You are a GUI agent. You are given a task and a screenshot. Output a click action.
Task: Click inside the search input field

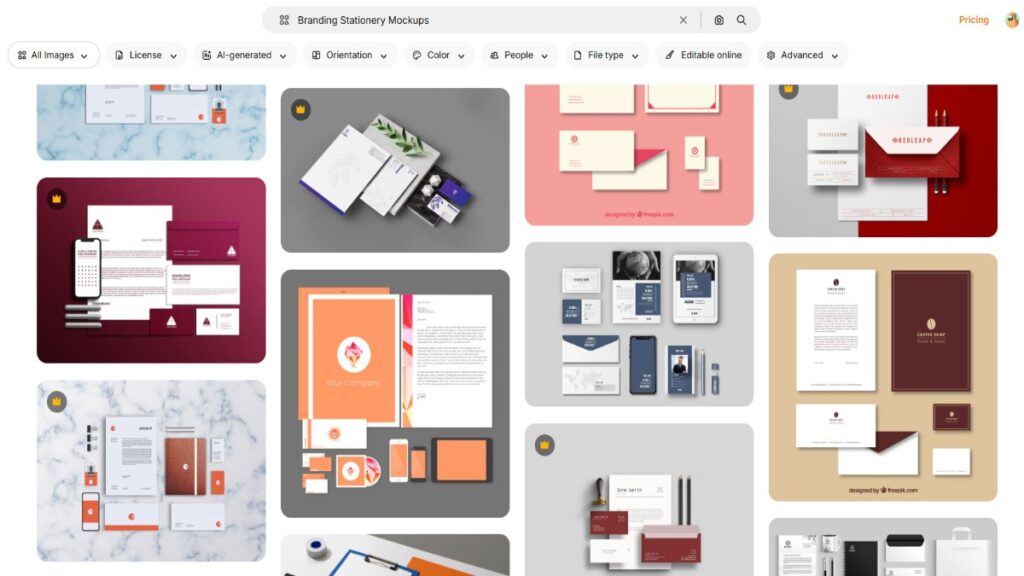tap(450, 19)
